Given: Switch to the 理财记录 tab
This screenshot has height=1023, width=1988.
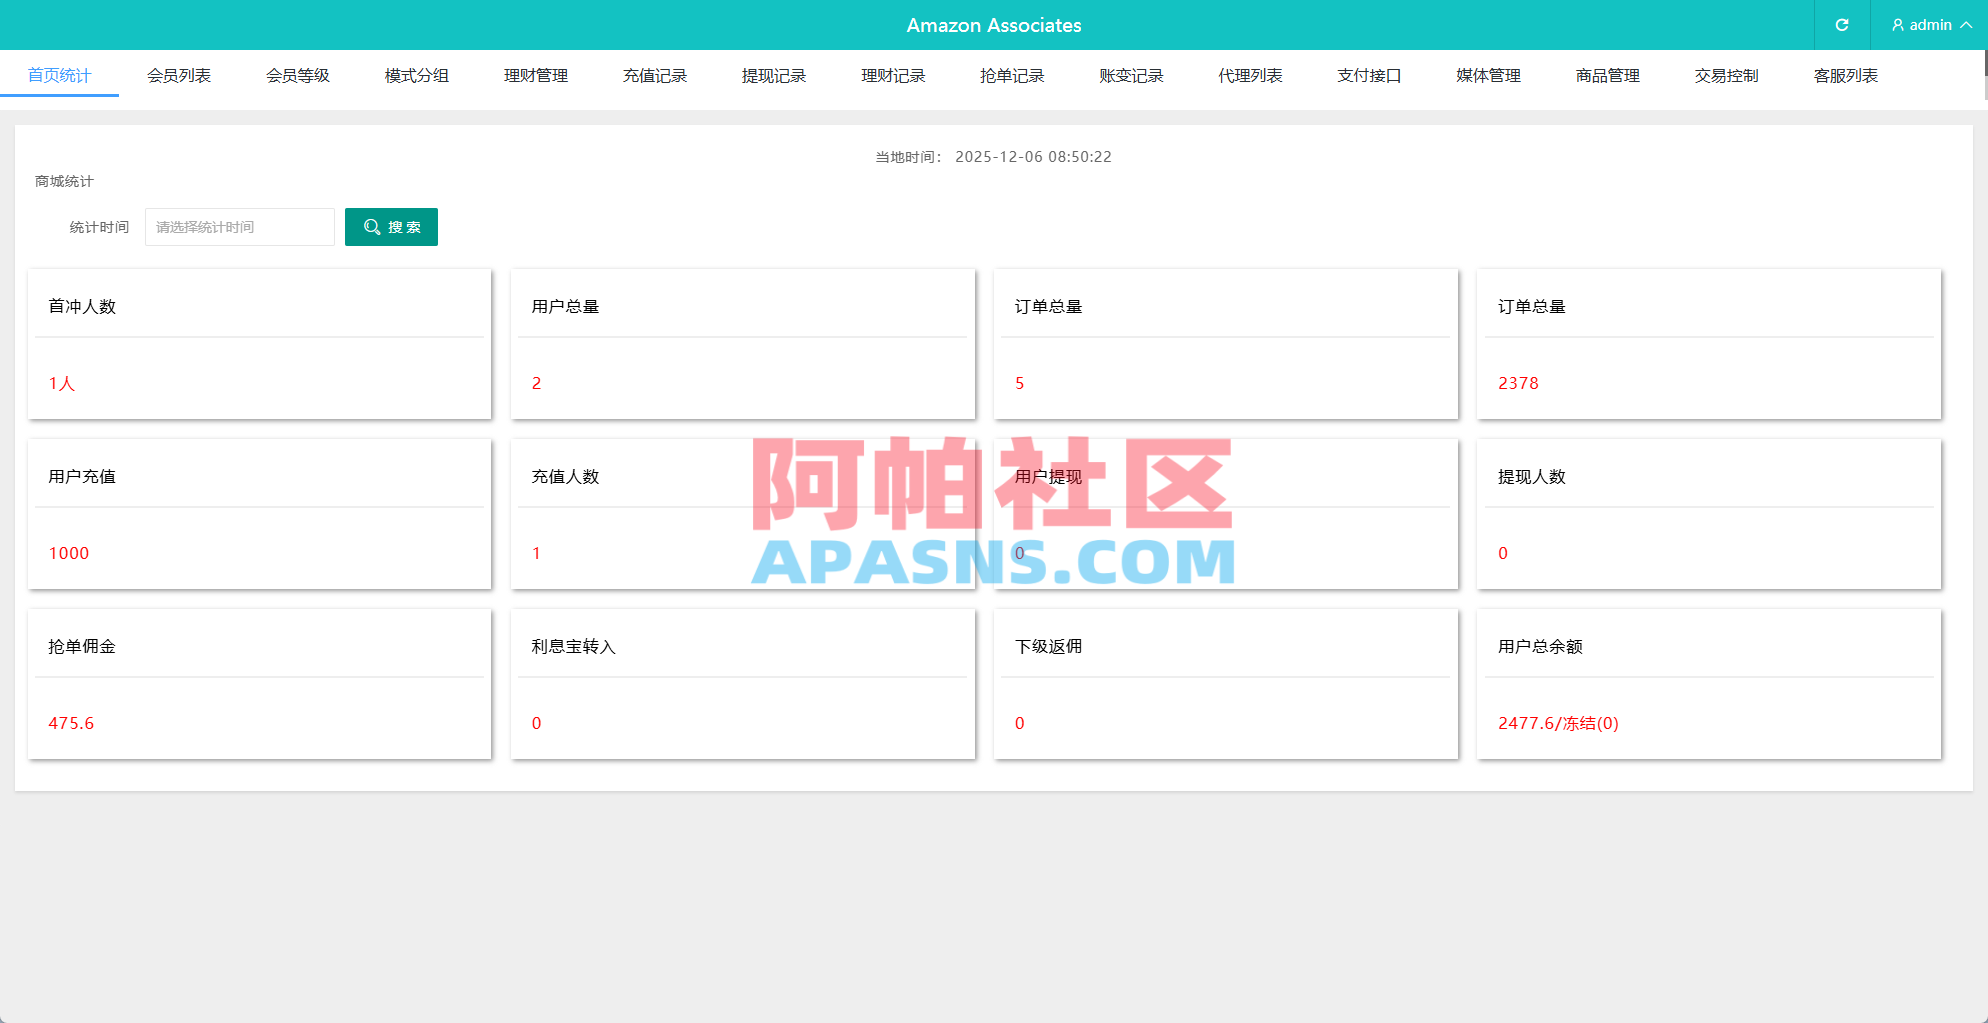Looking at the screenshot, I should [x=893, y=76].
